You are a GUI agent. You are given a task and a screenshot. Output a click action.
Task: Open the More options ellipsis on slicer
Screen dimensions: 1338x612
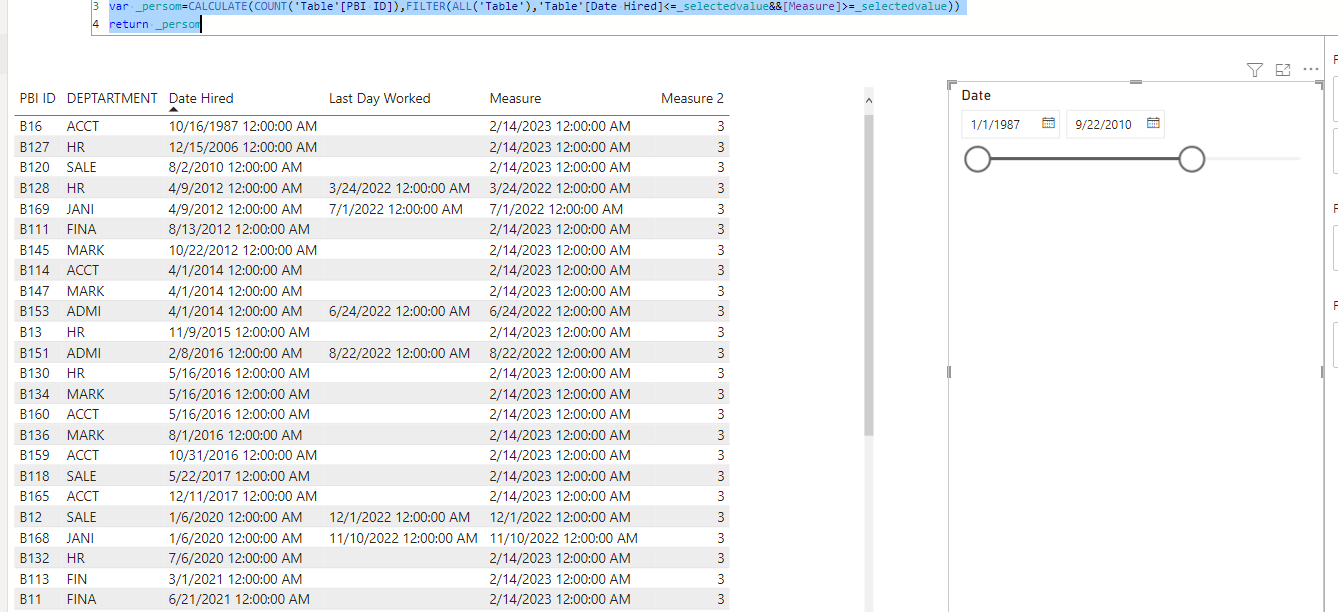[x=1312, y=70]
